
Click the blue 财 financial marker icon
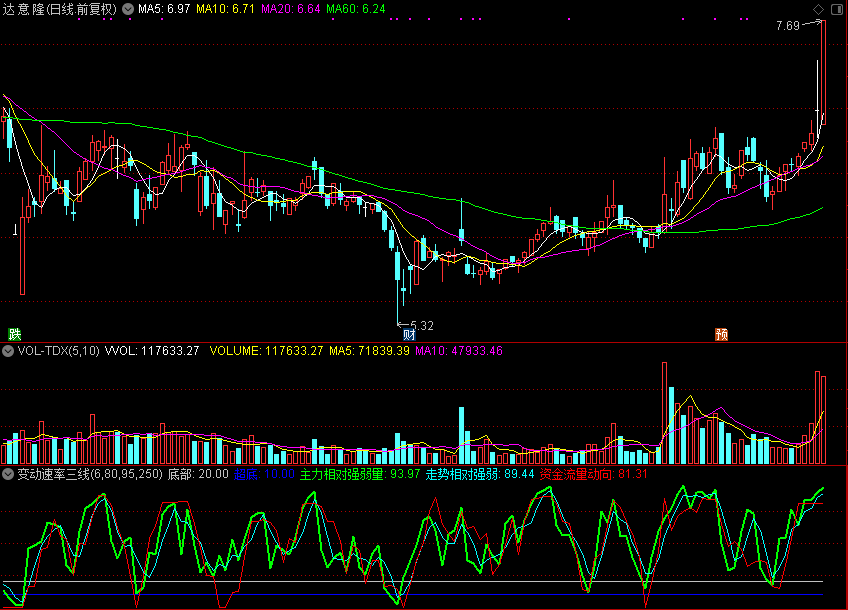(x=409, y=335)
